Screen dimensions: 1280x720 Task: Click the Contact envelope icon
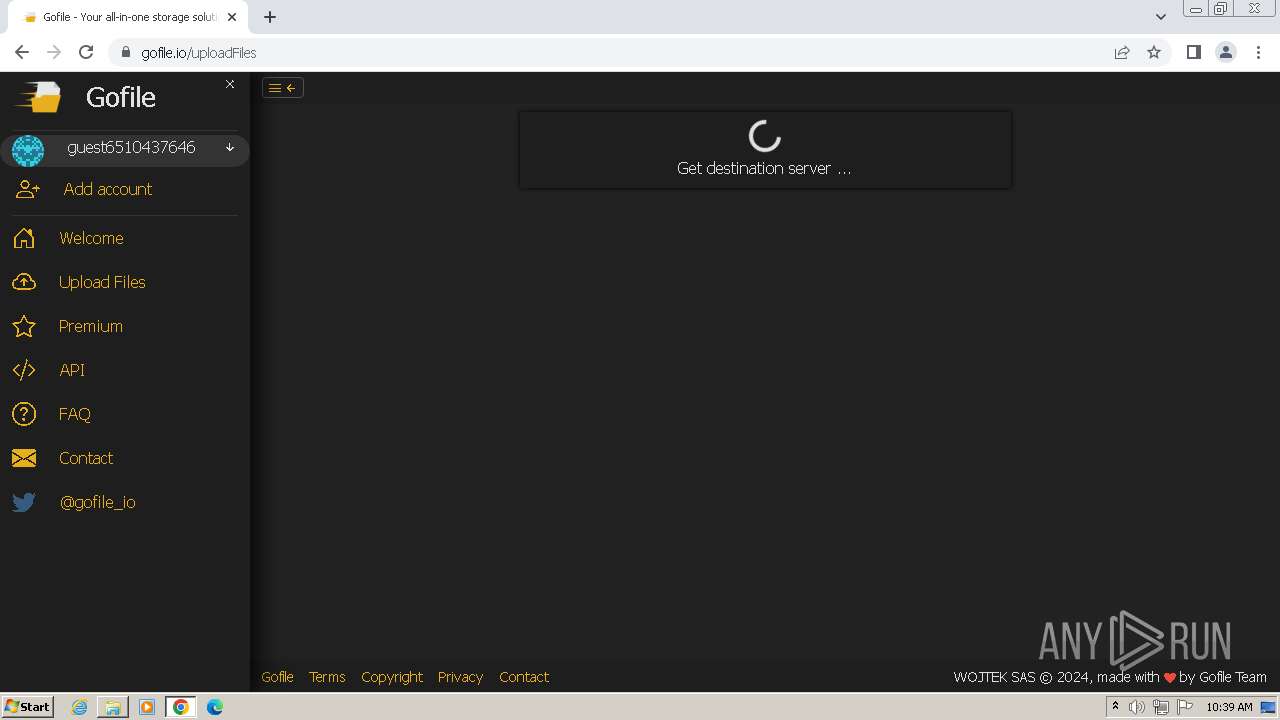24,458
